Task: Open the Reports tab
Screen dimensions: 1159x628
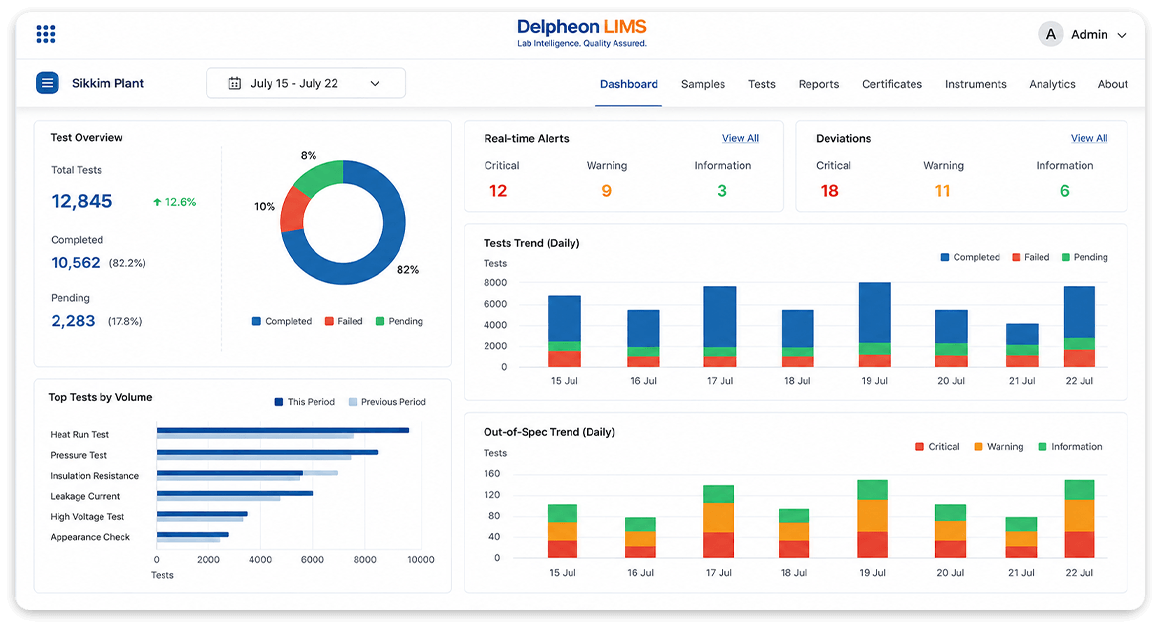Action: 818,84
